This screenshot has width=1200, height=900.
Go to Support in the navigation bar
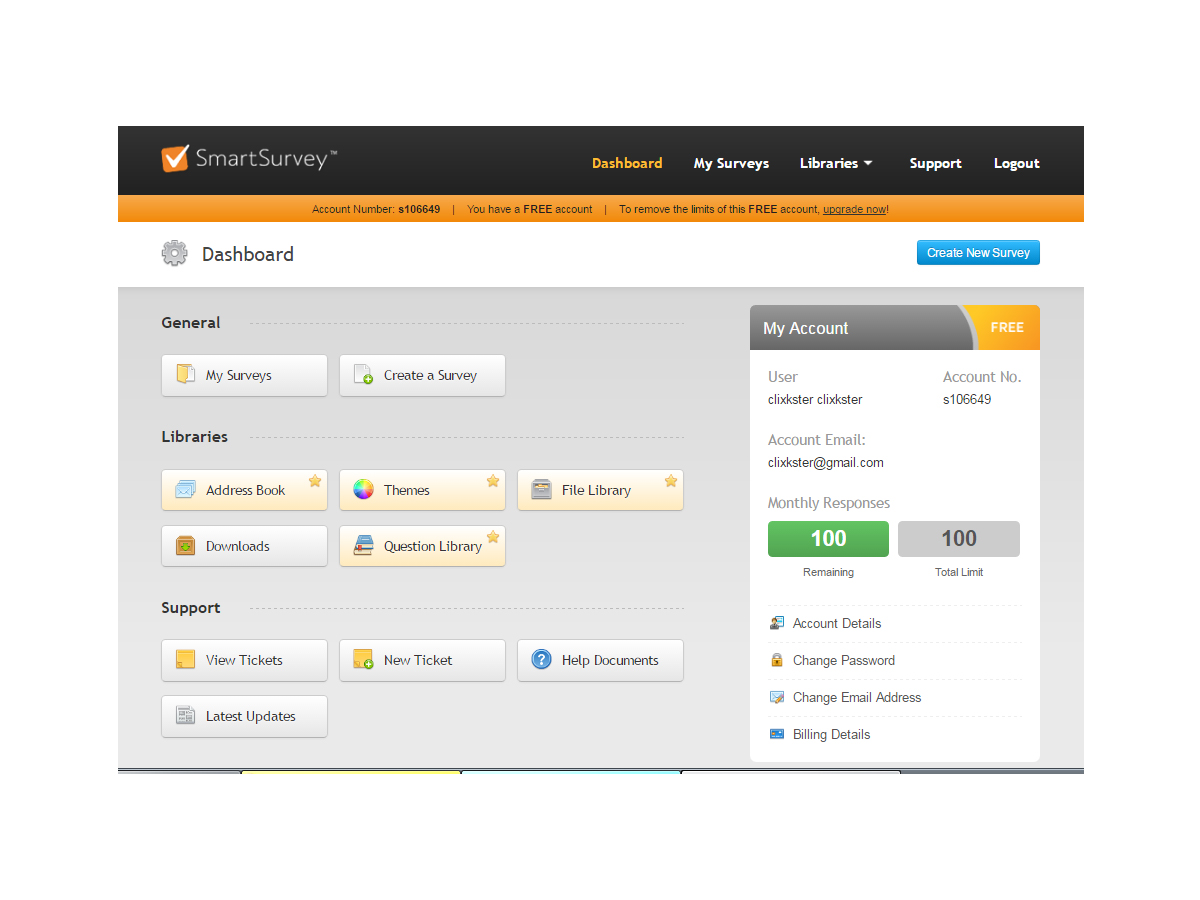[x=935, y=163]
